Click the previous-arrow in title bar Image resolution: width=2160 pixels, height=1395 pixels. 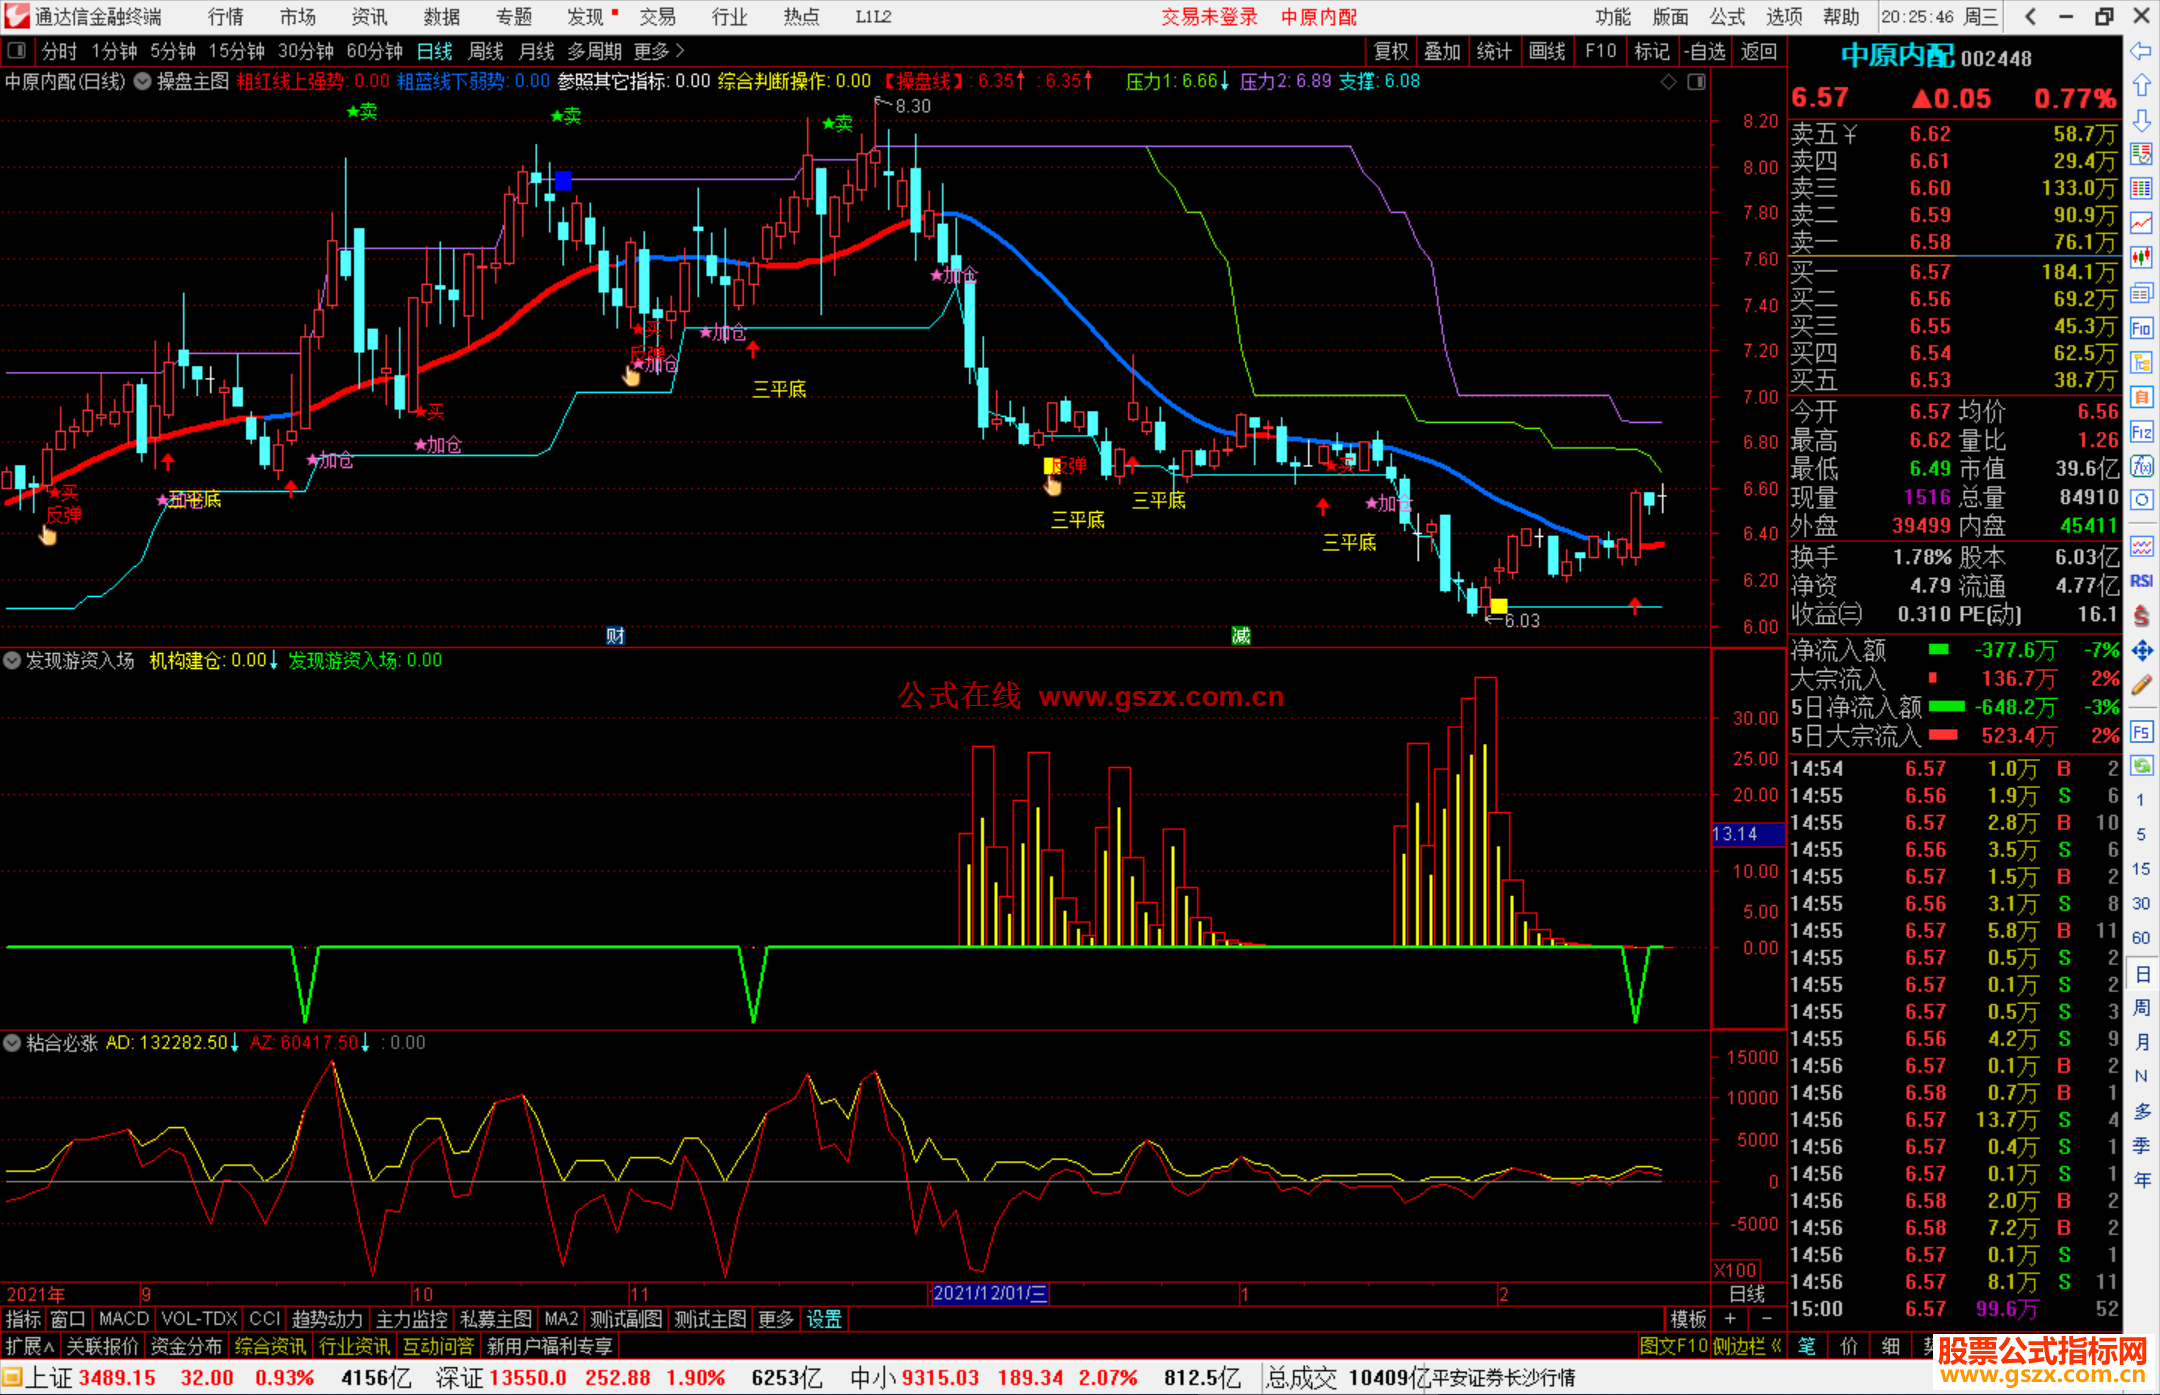point(2030,16)
